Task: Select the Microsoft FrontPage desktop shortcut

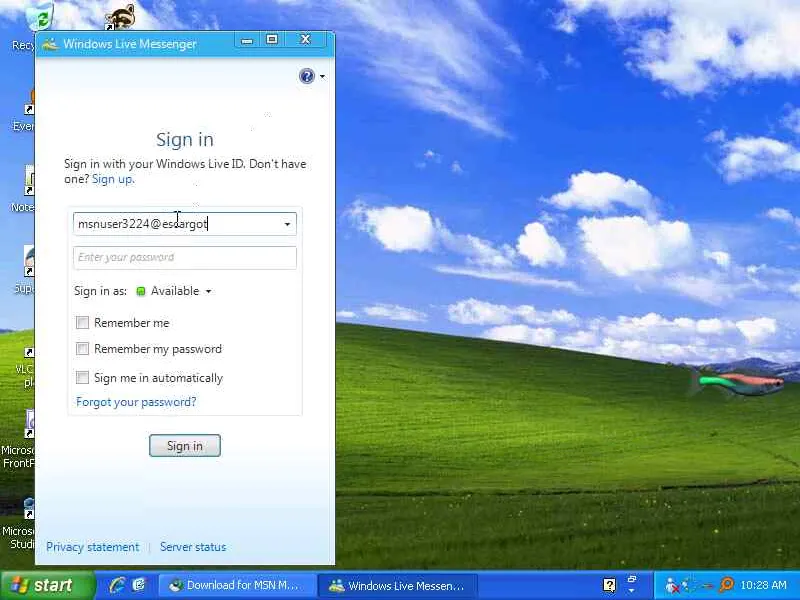Action: (x=18, y=439)
